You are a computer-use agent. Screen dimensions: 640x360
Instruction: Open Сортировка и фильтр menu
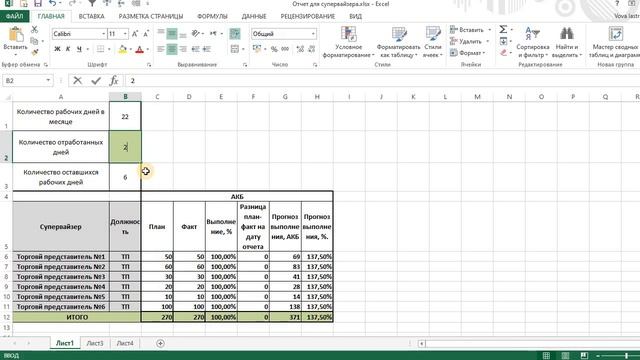tap(532, 42)
